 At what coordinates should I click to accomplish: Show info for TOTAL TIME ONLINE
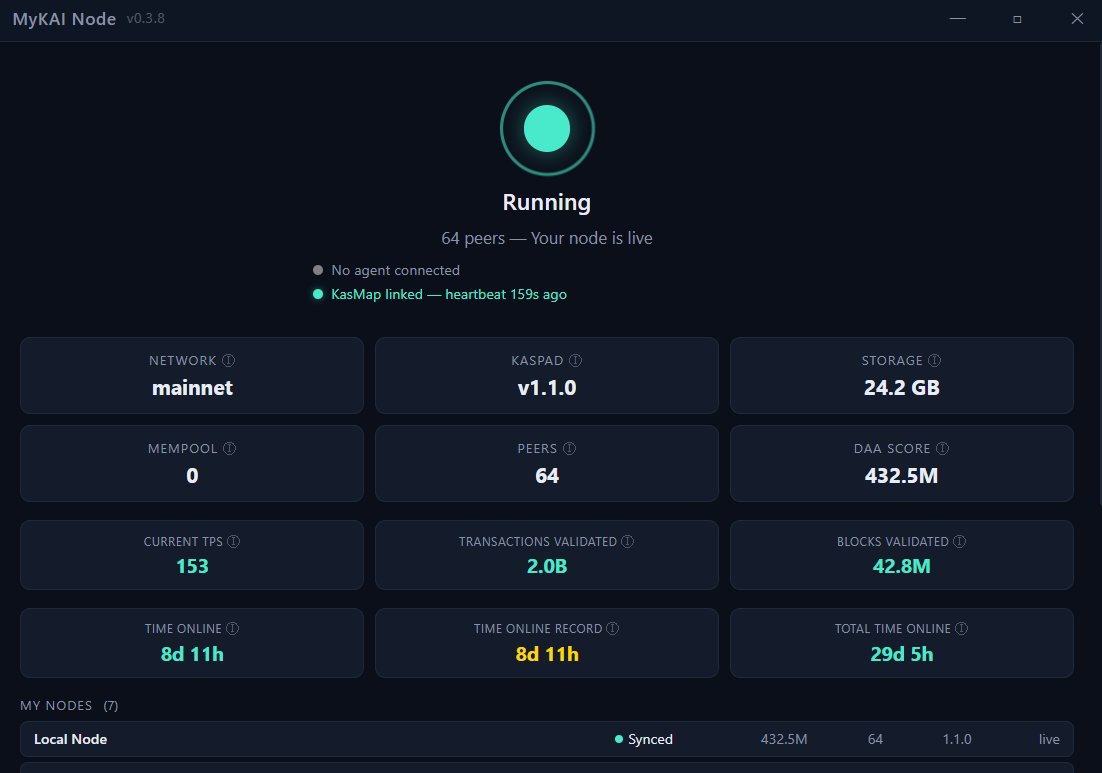(x=961, y=628)
